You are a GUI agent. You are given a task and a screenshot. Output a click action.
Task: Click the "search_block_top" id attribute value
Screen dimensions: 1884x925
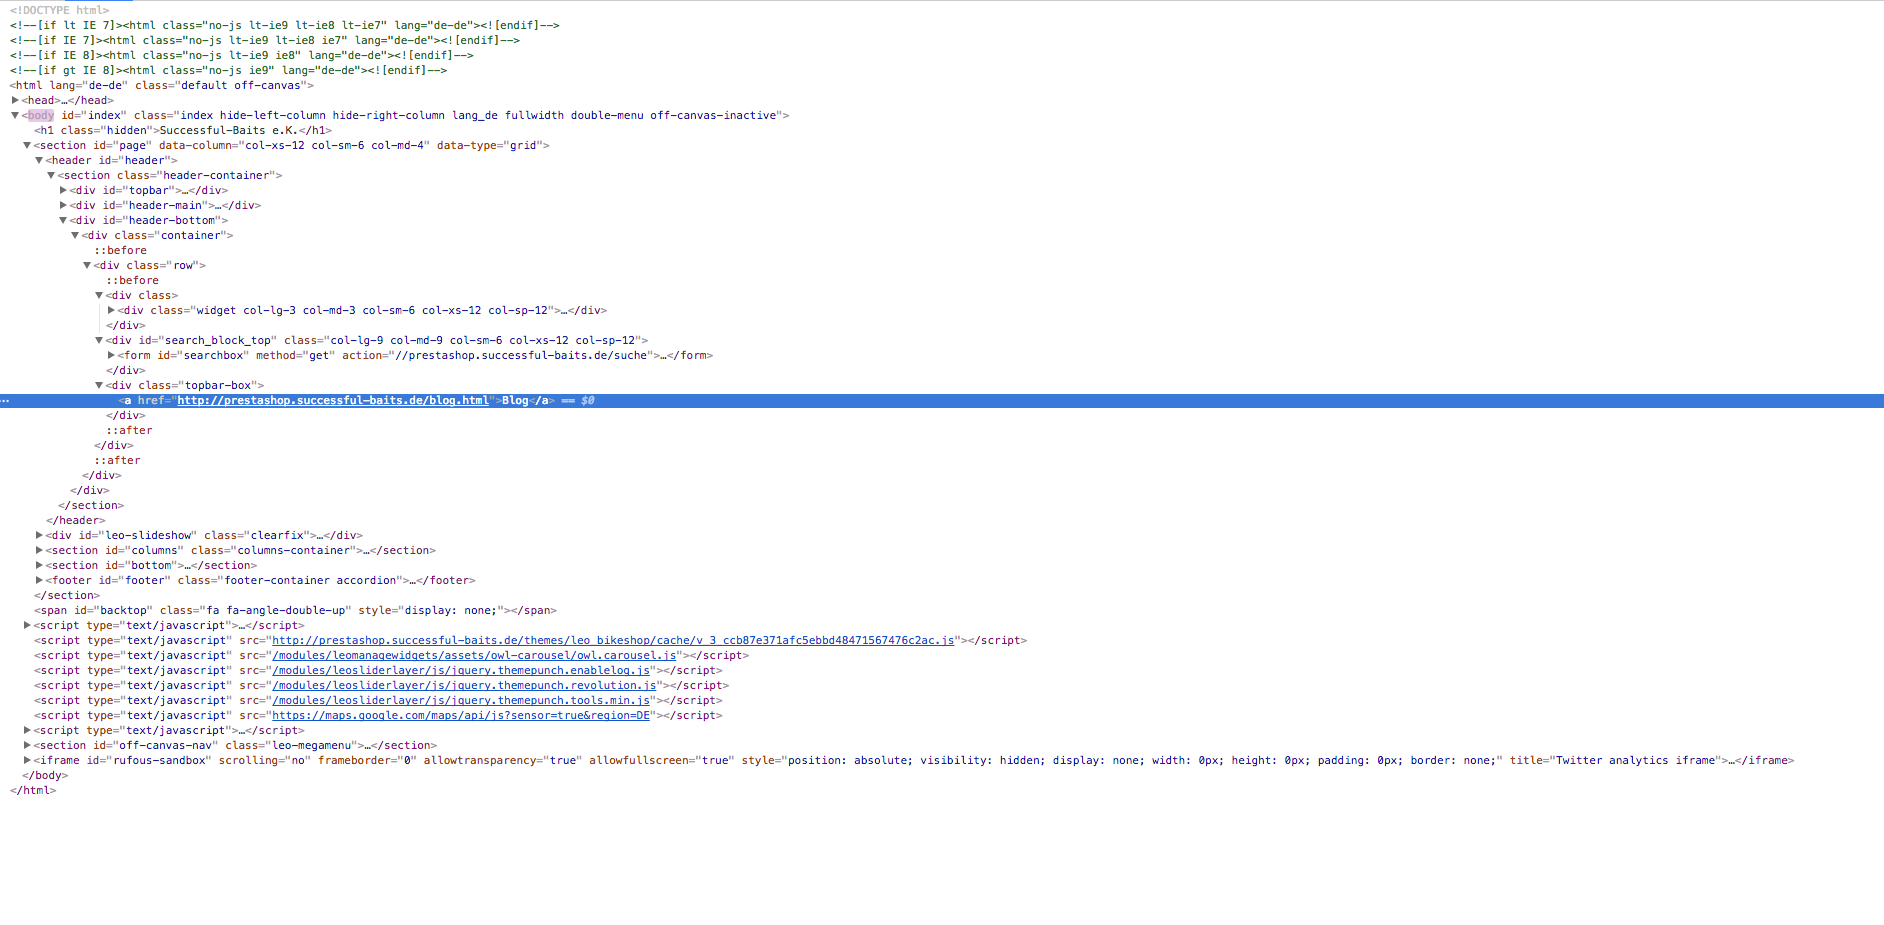click(218, 340)
